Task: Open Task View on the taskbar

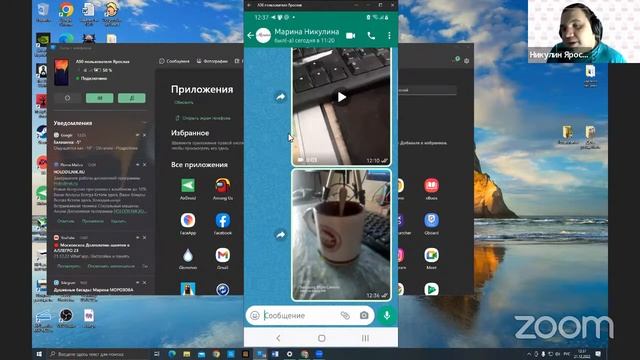Action: 157,354
